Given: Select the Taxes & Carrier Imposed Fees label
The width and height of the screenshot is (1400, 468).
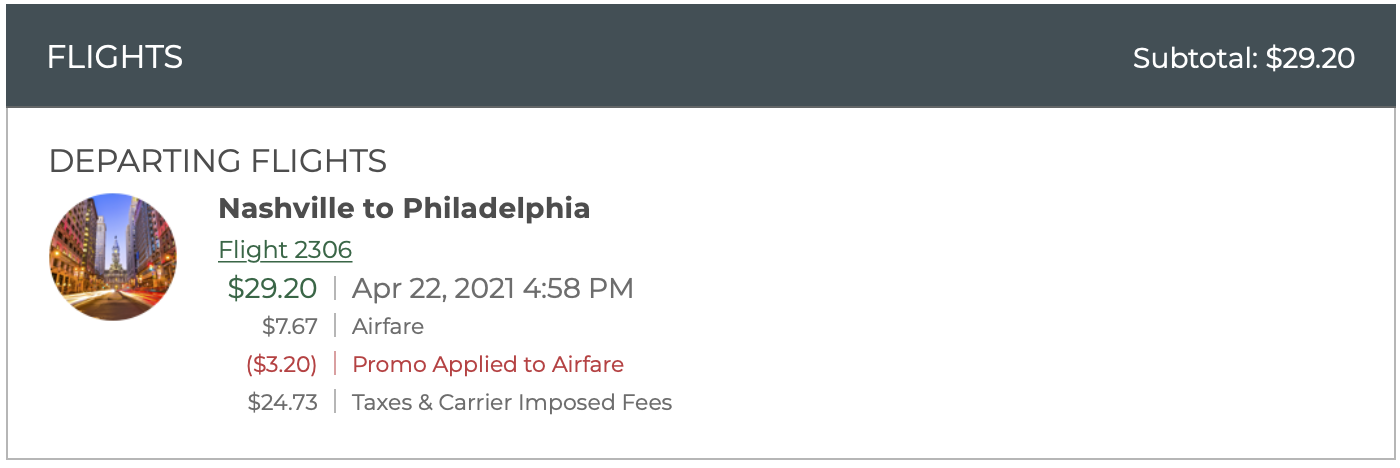Looking at the screenshot, I should (512, 403).
